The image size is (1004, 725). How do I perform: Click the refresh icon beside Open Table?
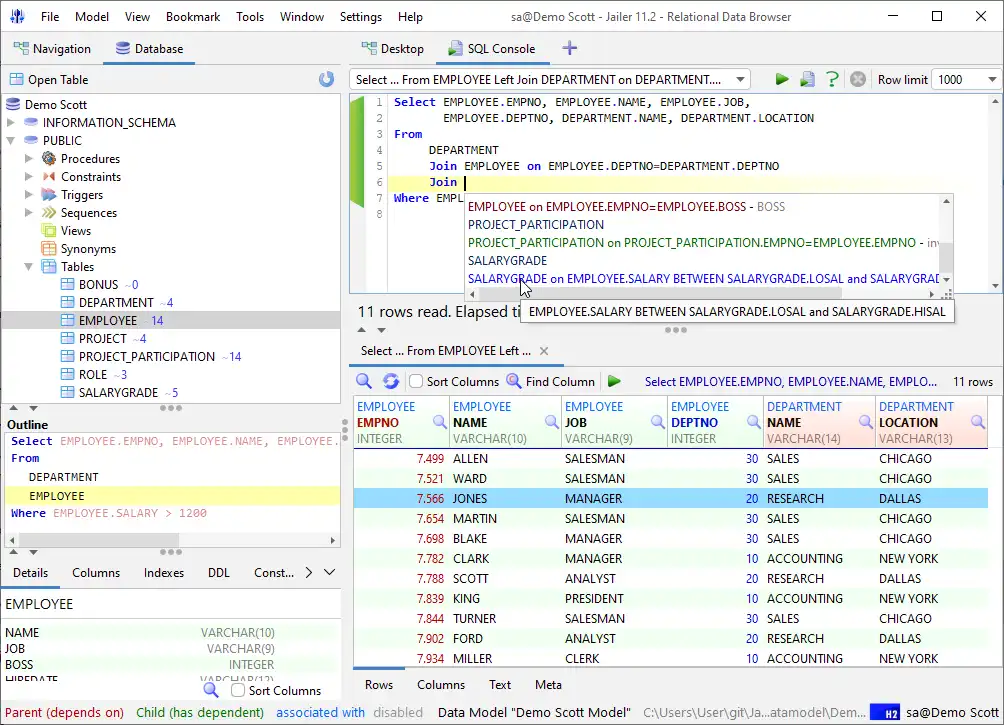[326, 80]
